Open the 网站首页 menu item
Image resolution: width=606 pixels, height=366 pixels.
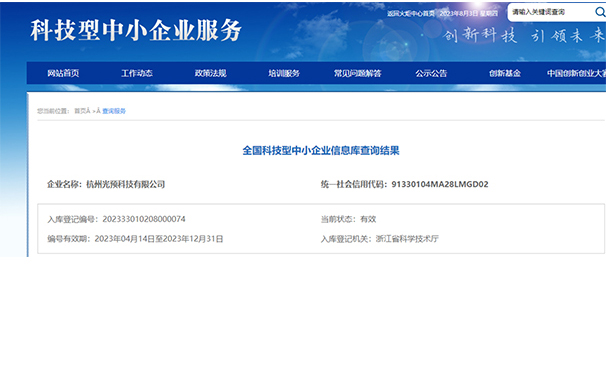click(63, 73)
